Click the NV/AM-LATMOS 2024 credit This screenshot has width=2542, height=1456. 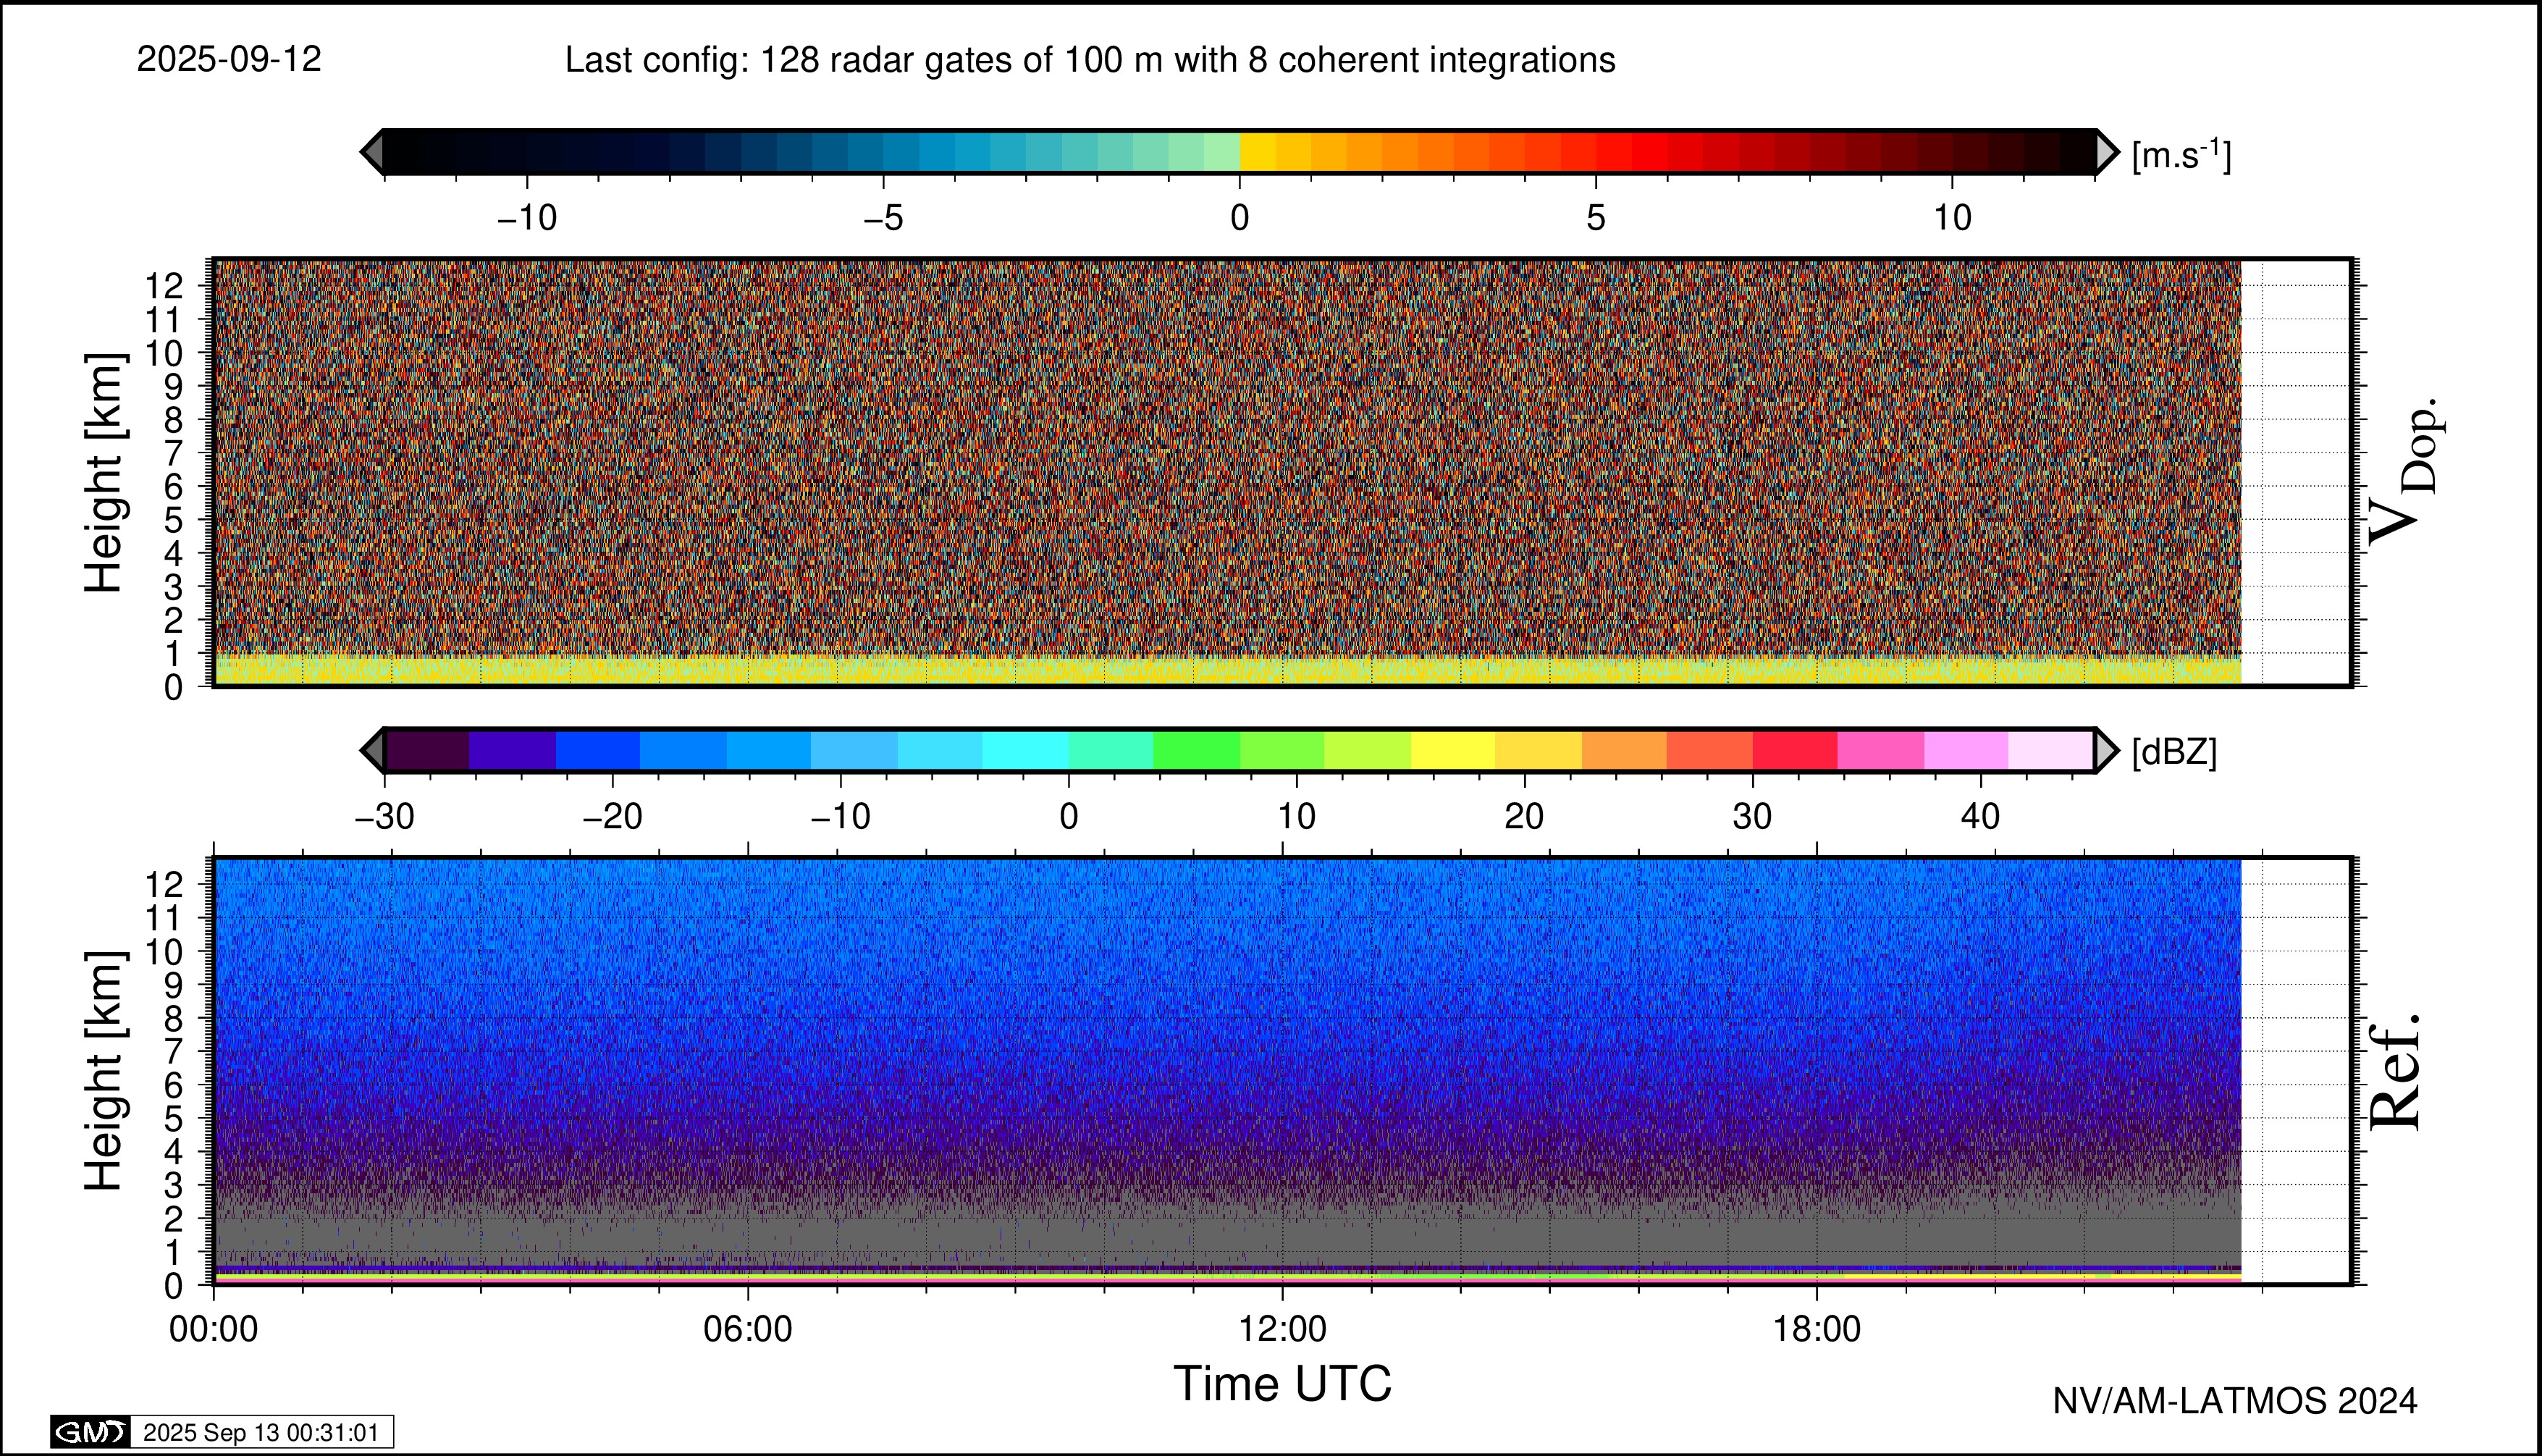(x=2234, y=1401)
